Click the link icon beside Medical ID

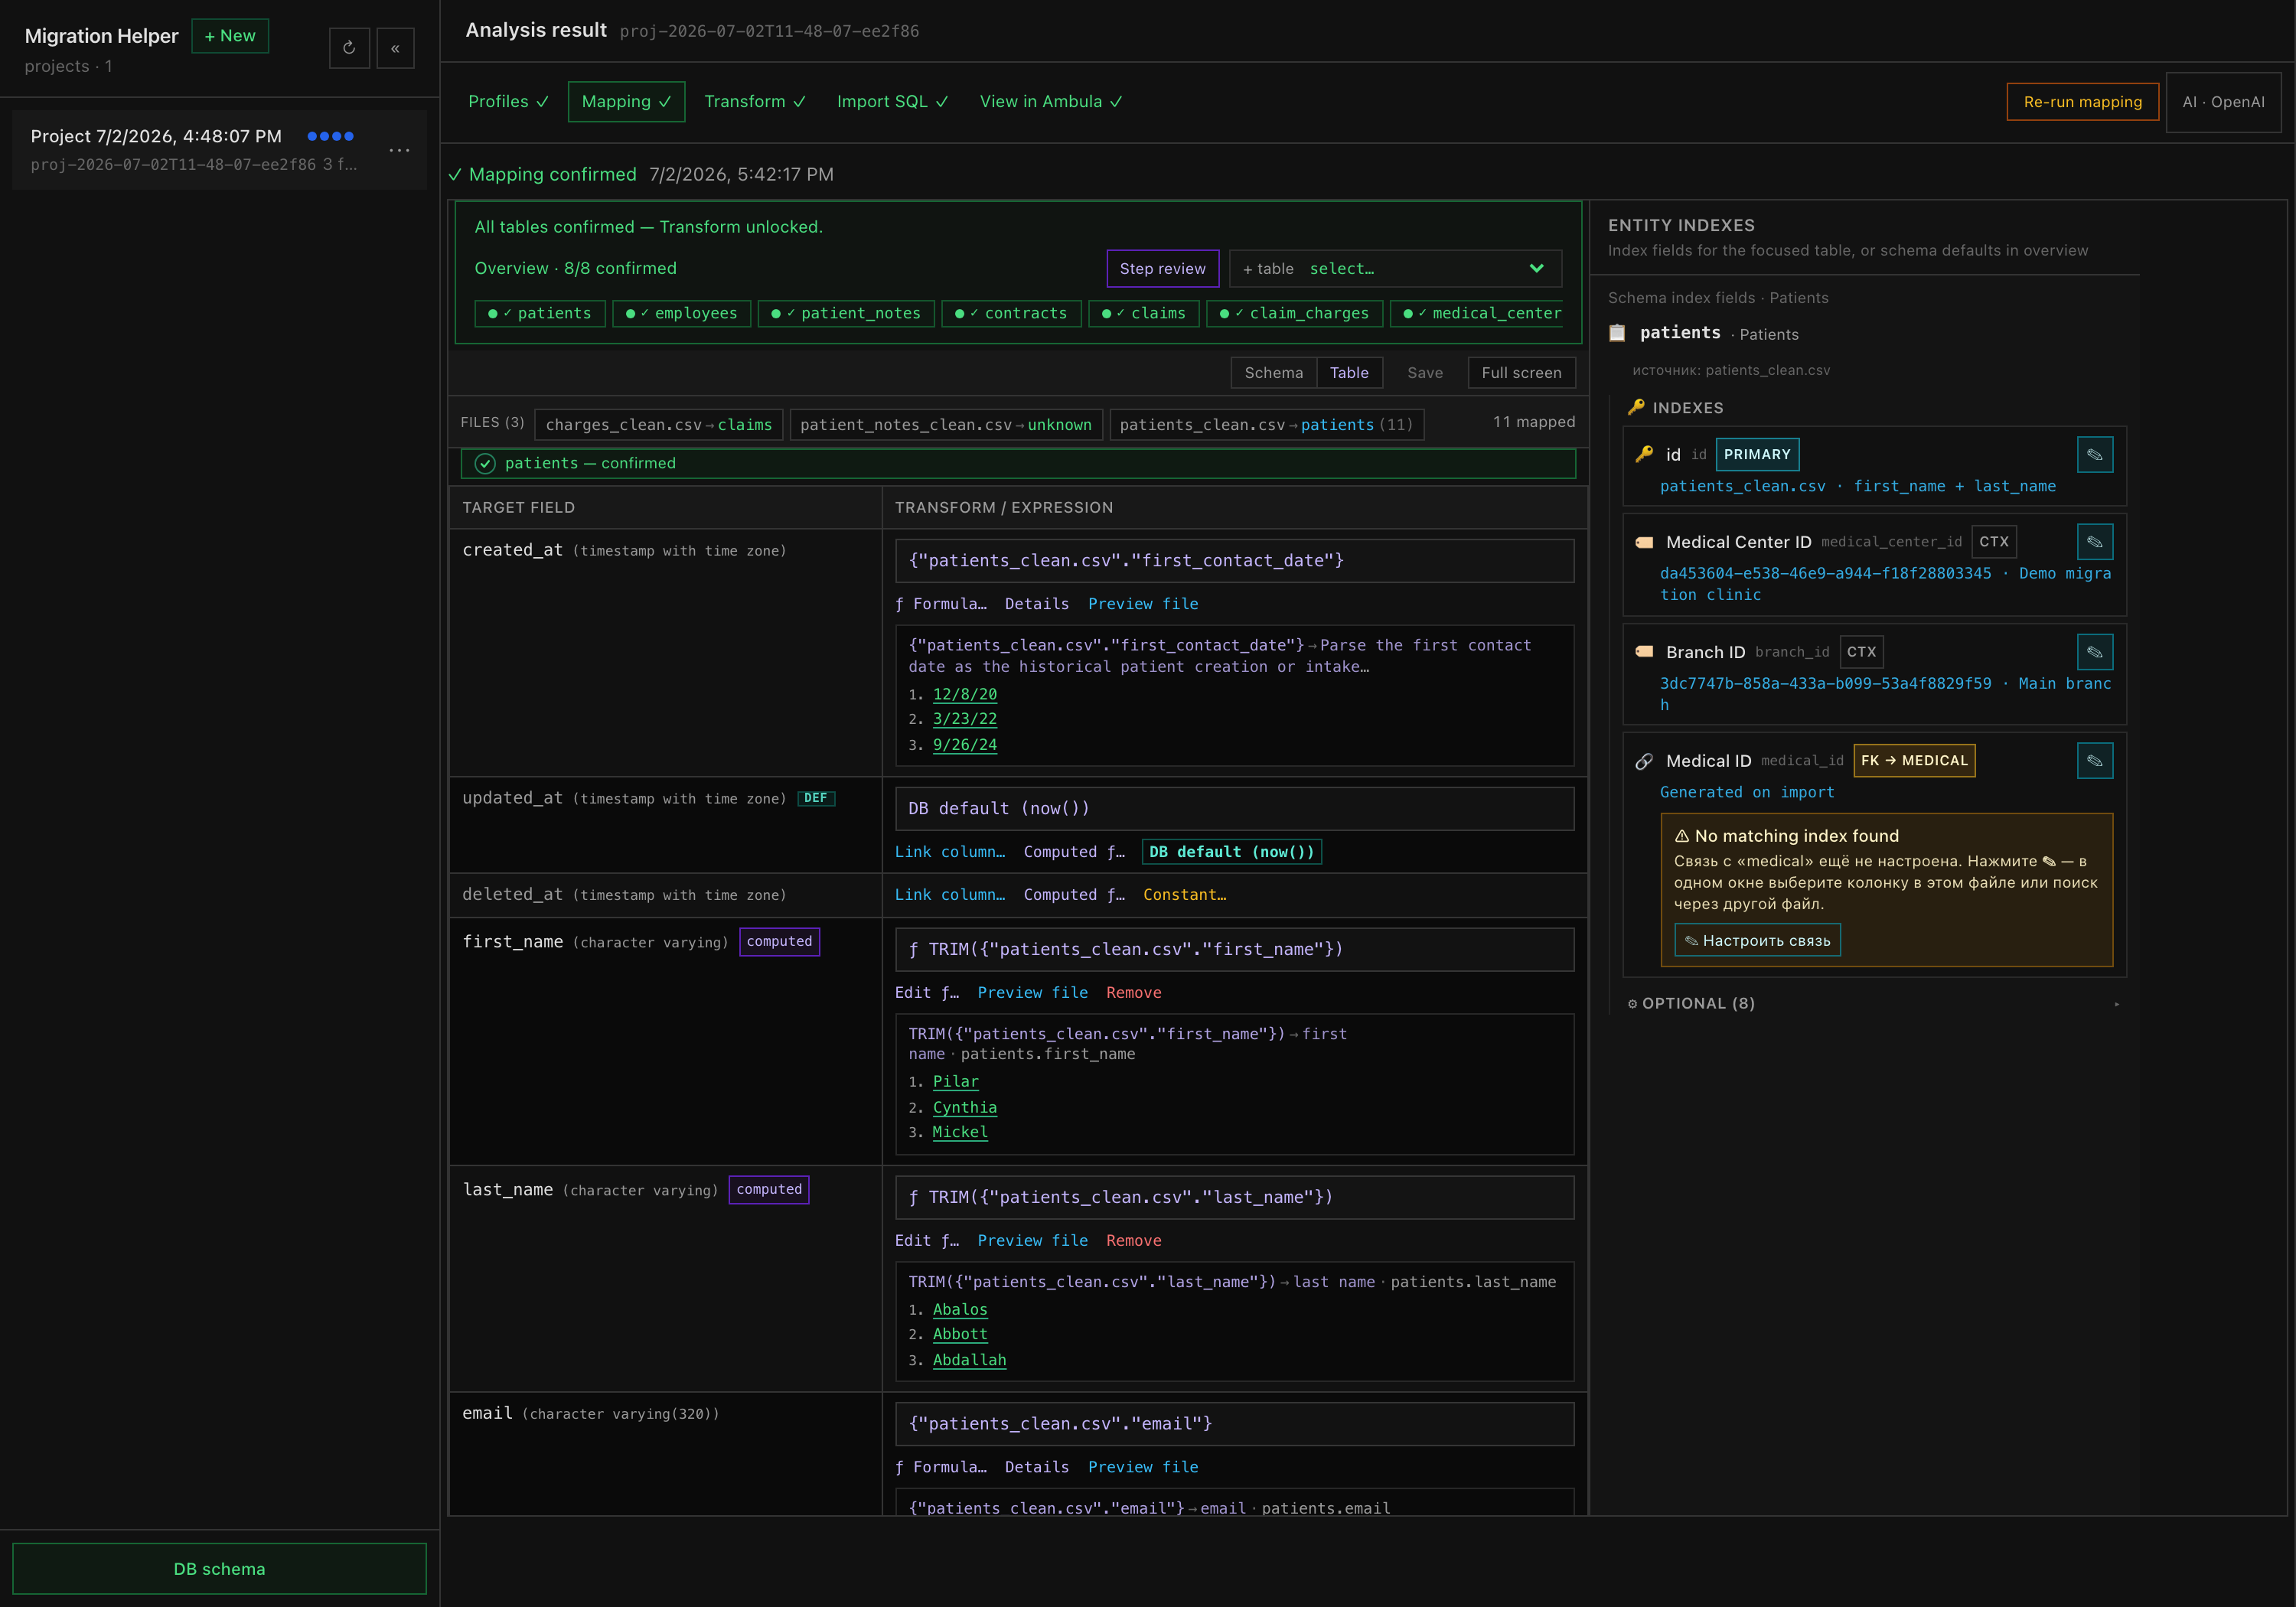tap(1644, 761)
